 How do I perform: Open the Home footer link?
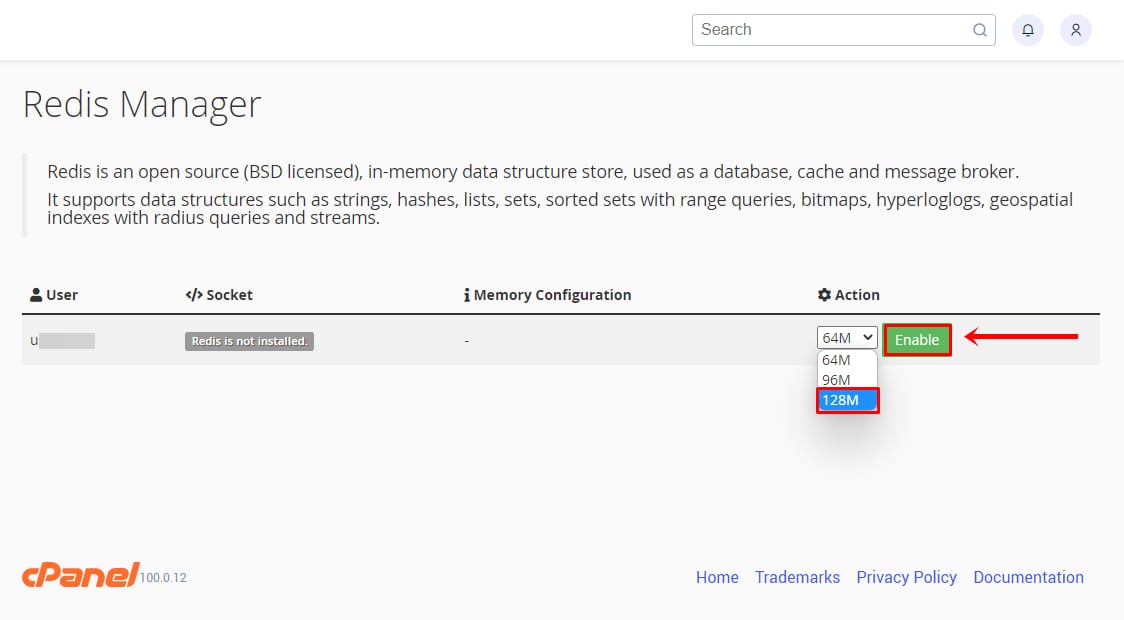click(x=717, y=577)
